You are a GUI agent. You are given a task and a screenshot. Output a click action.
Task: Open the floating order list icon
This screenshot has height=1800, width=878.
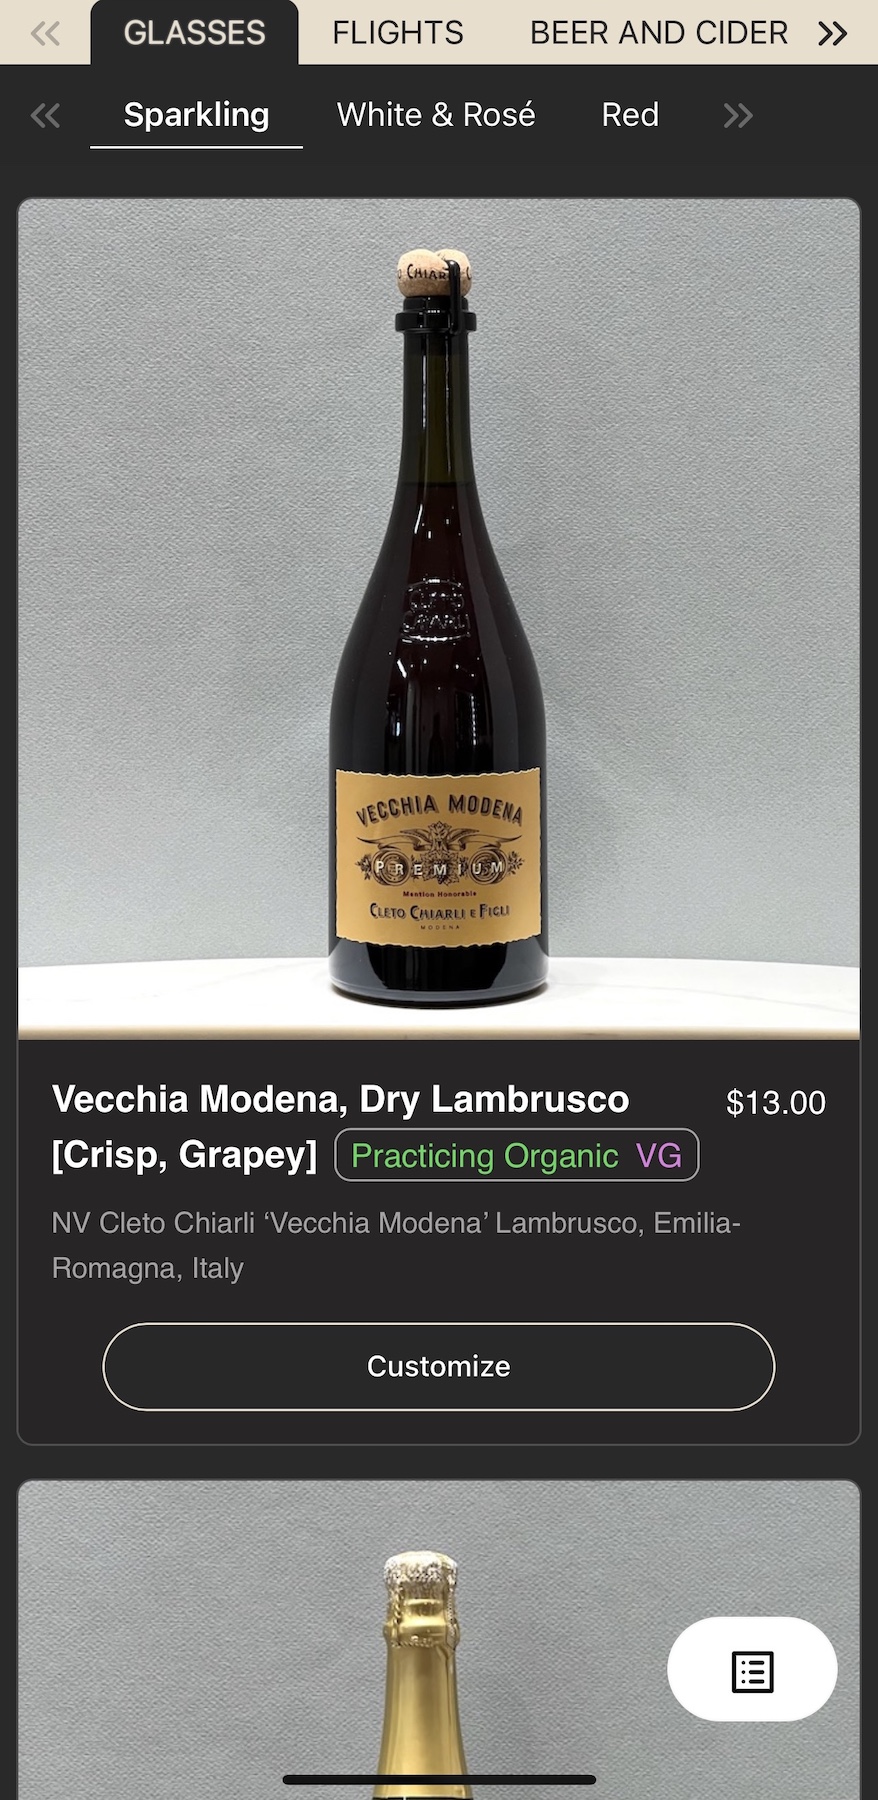click(x=752, y=1670)
